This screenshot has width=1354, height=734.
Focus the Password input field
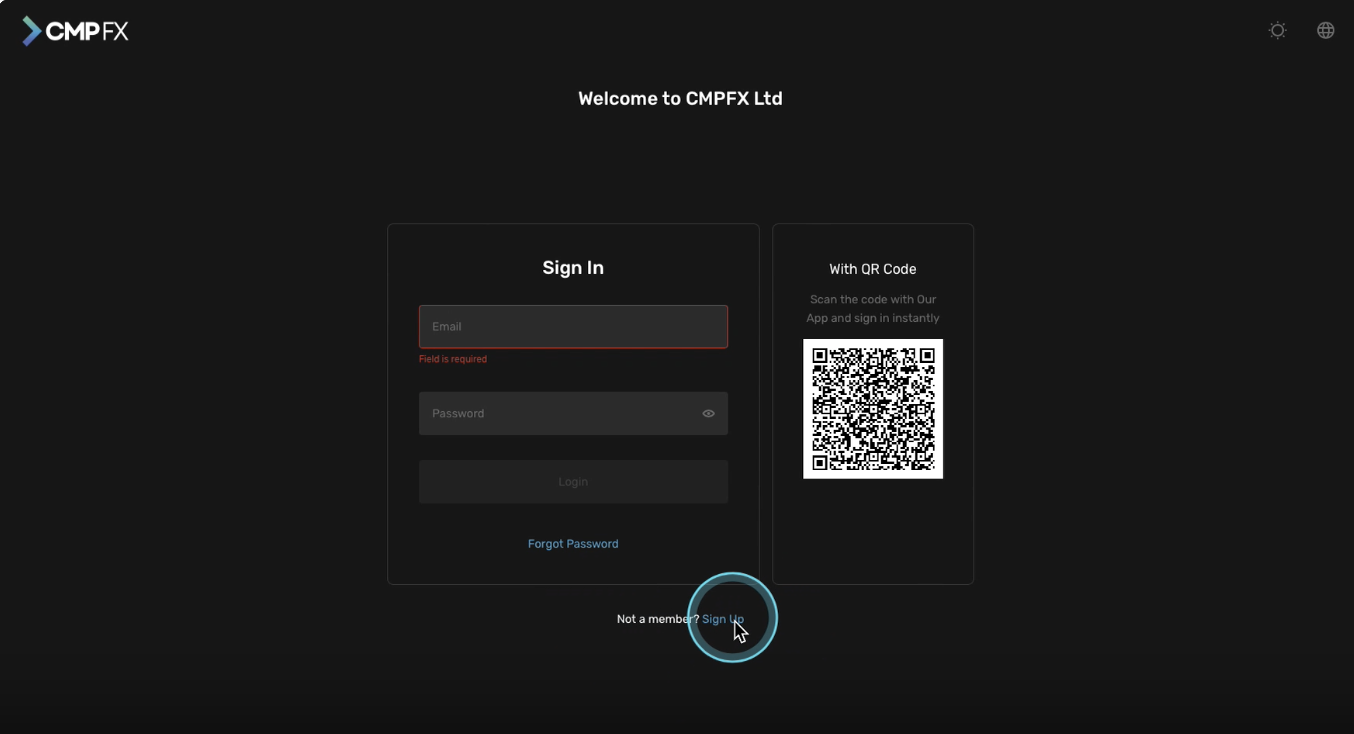[x=573, y=414]
